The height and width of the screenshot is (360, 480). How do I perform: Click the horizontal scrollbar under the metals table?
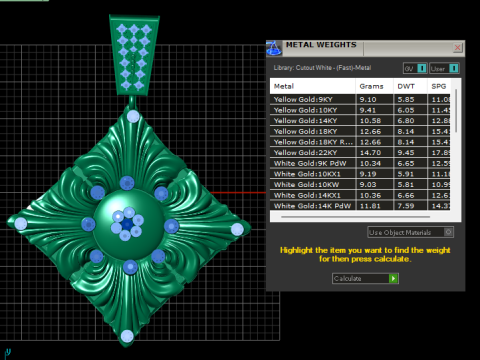coord(355,217)
